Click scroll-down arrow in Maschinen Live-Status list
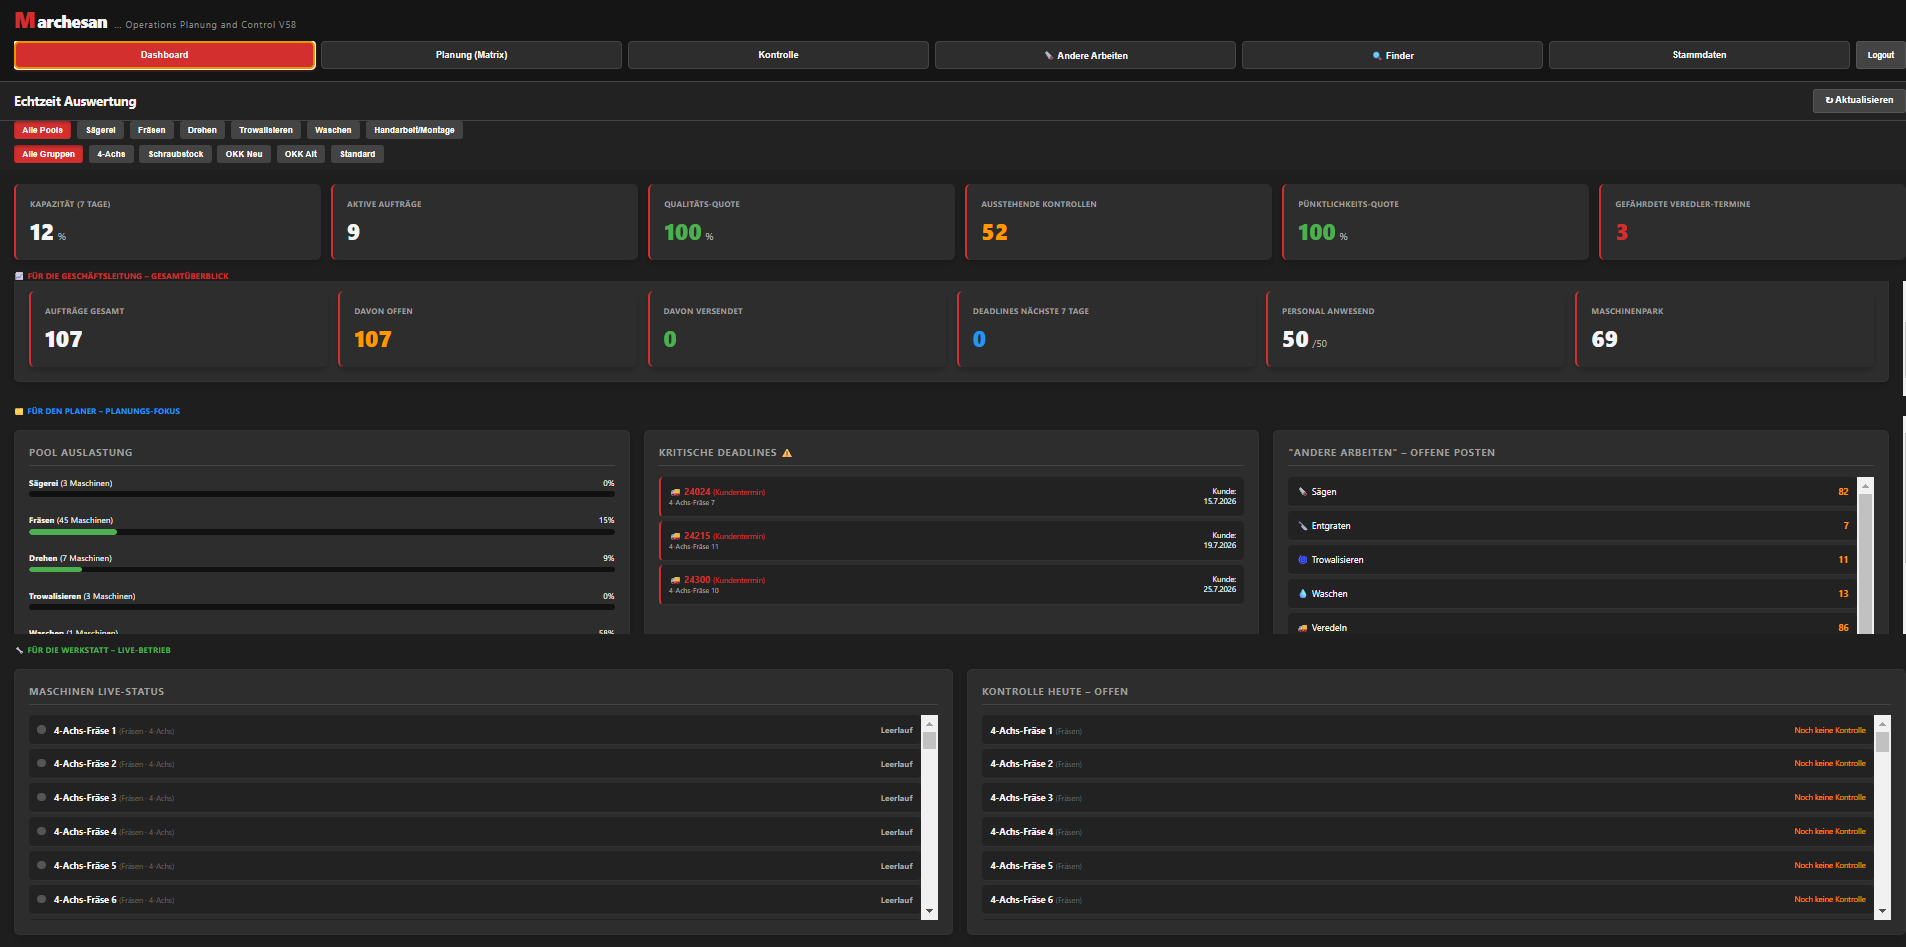 point(930,911)
